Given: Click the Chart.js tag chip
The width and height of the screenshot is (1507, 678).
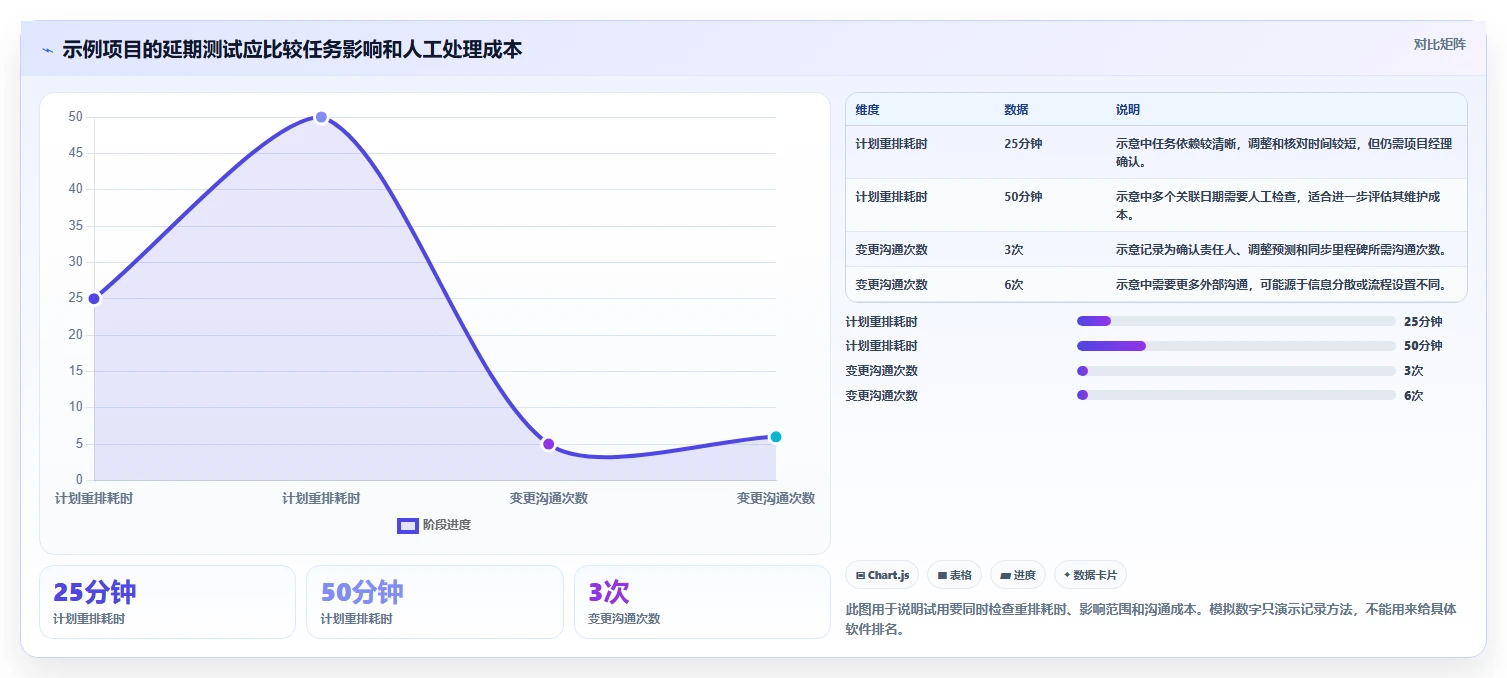Looking at the screenshot, I should point(882,575).
